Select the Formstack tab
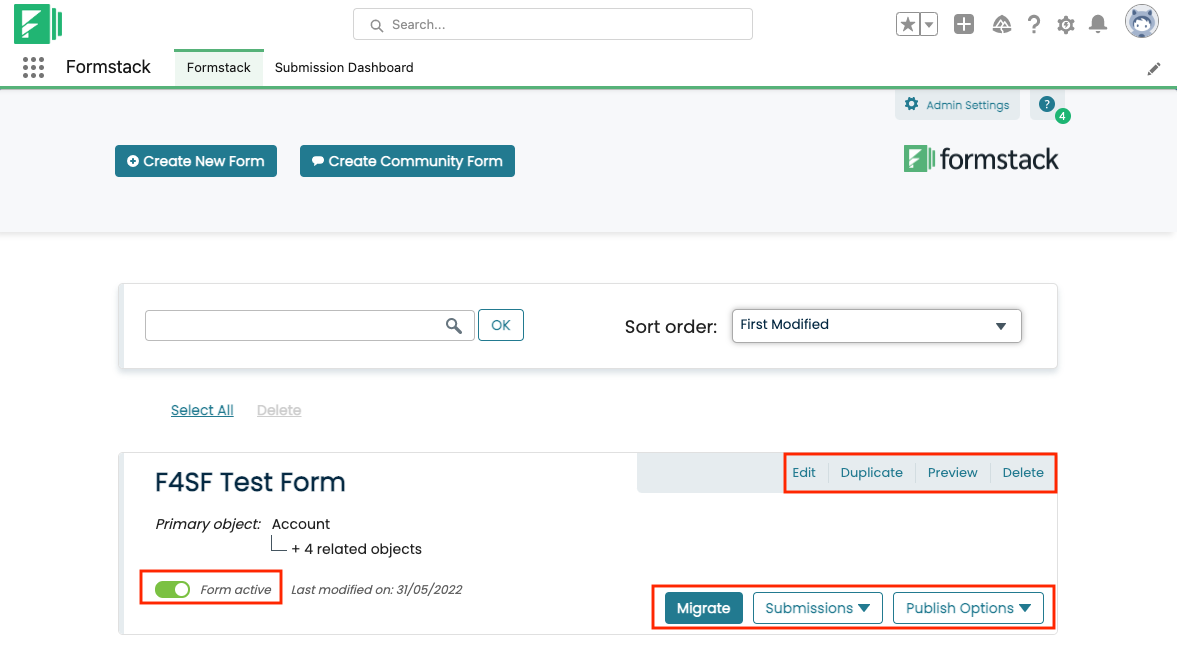The width and height of the screenshot is (1177, 653). tap(218, 68)
